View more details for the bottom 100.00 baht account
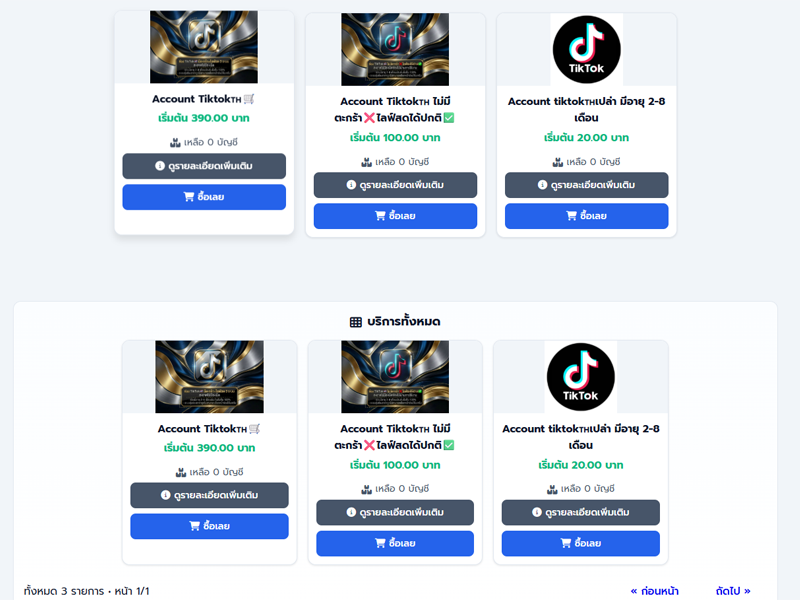 [x=395, y=512]
